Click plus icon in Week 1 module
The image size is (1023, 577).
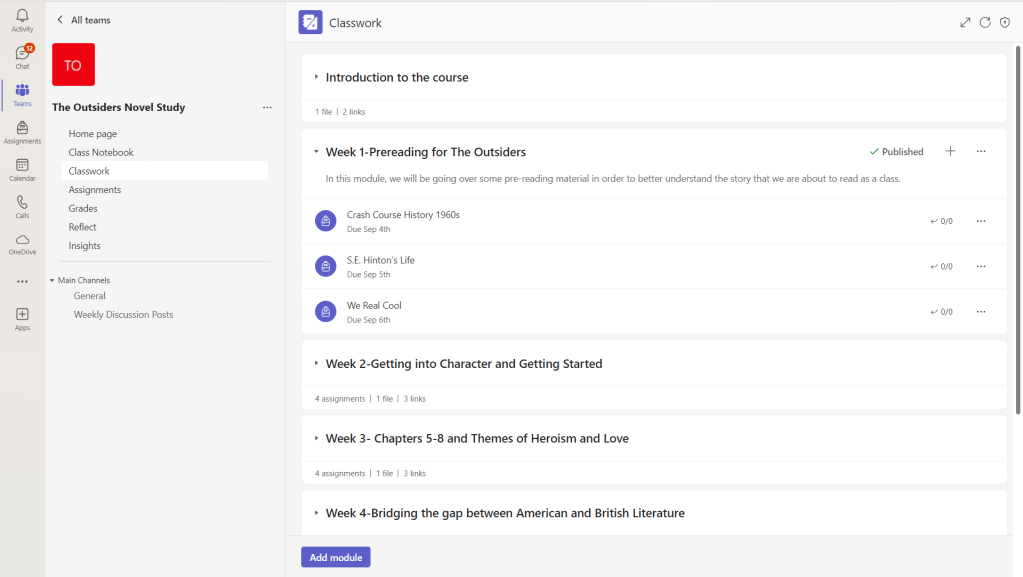950,152
